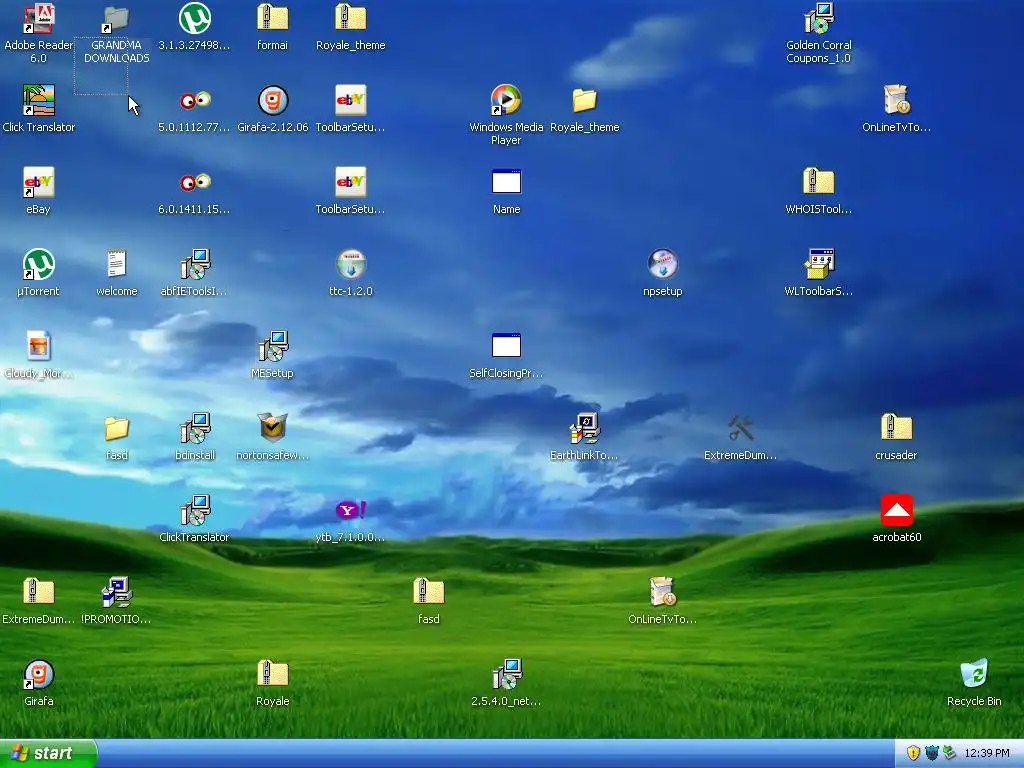Click the Safely Remove Hardware tray icon
This screenshot has height=768, width=1024.
point(949,753)
